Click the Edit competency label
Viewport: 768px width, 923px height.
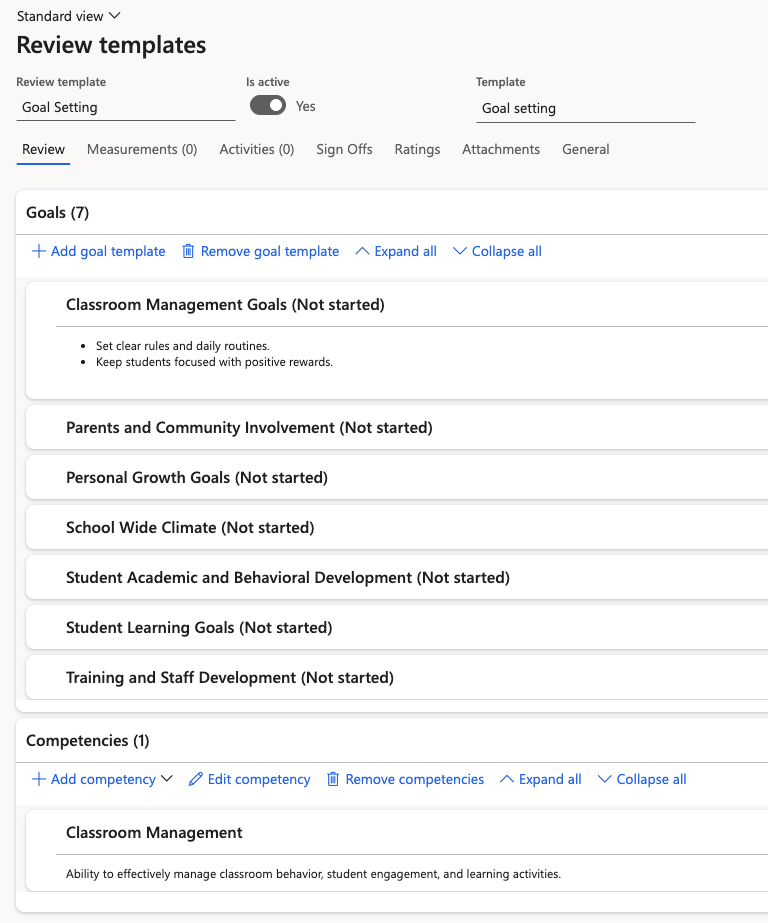click(x=259, y=779)
